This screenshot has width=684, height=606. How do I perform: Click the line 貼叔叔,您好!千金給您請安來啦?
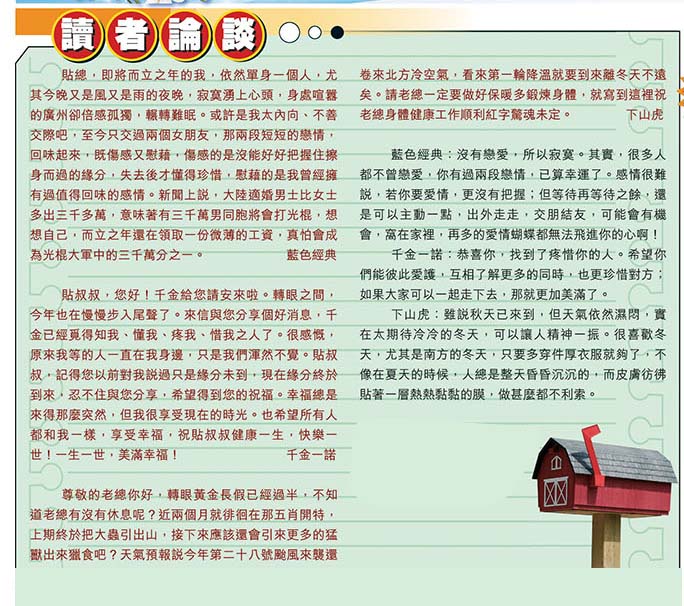[199, 294]
